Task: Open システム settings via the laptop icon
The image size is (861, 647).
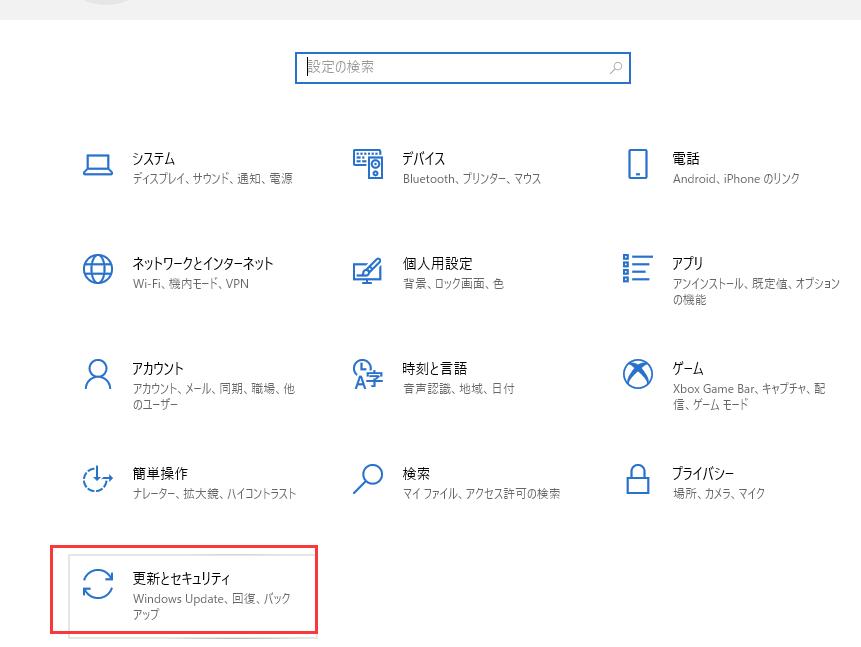Action: (97, 165)
